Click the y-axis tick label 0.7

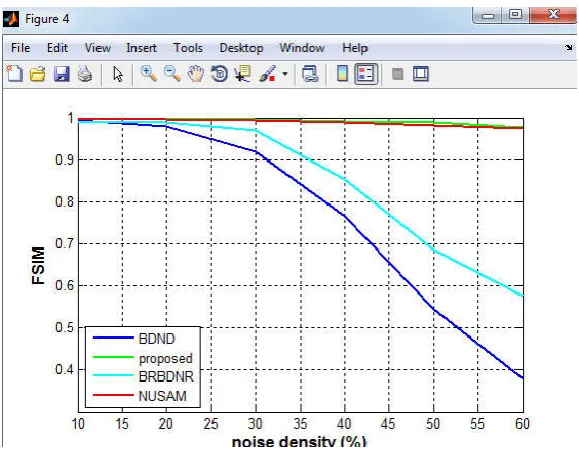pyautogui.click(x=65, y=243)
